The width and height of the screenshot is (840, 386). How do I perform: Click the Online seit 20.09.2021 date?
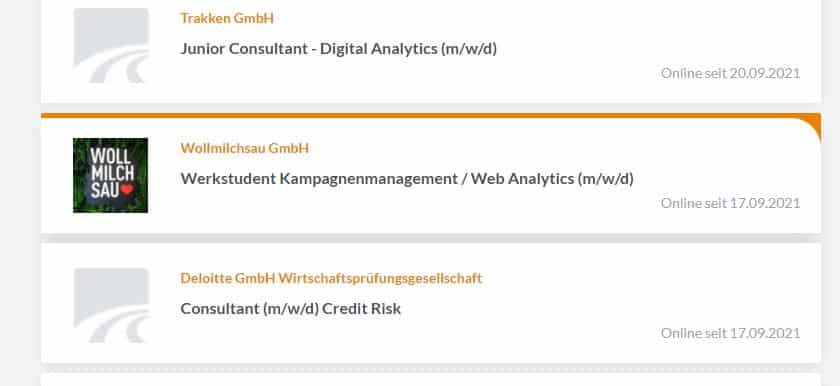coord(730,73)
